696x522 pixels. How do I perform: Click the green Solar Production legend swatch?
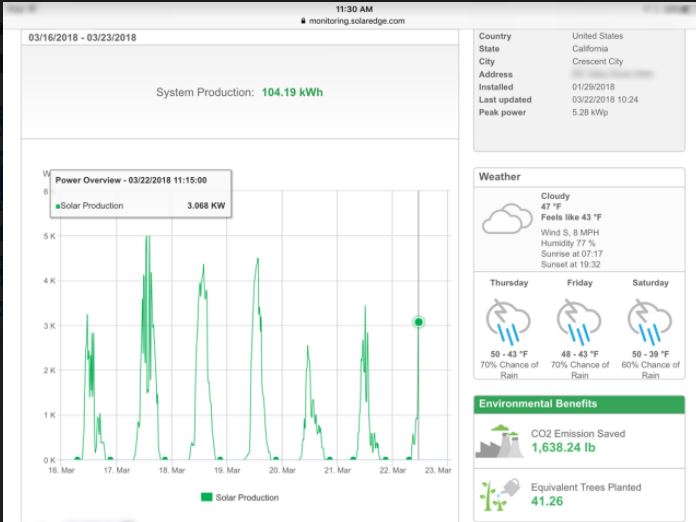tap(208, 497)
